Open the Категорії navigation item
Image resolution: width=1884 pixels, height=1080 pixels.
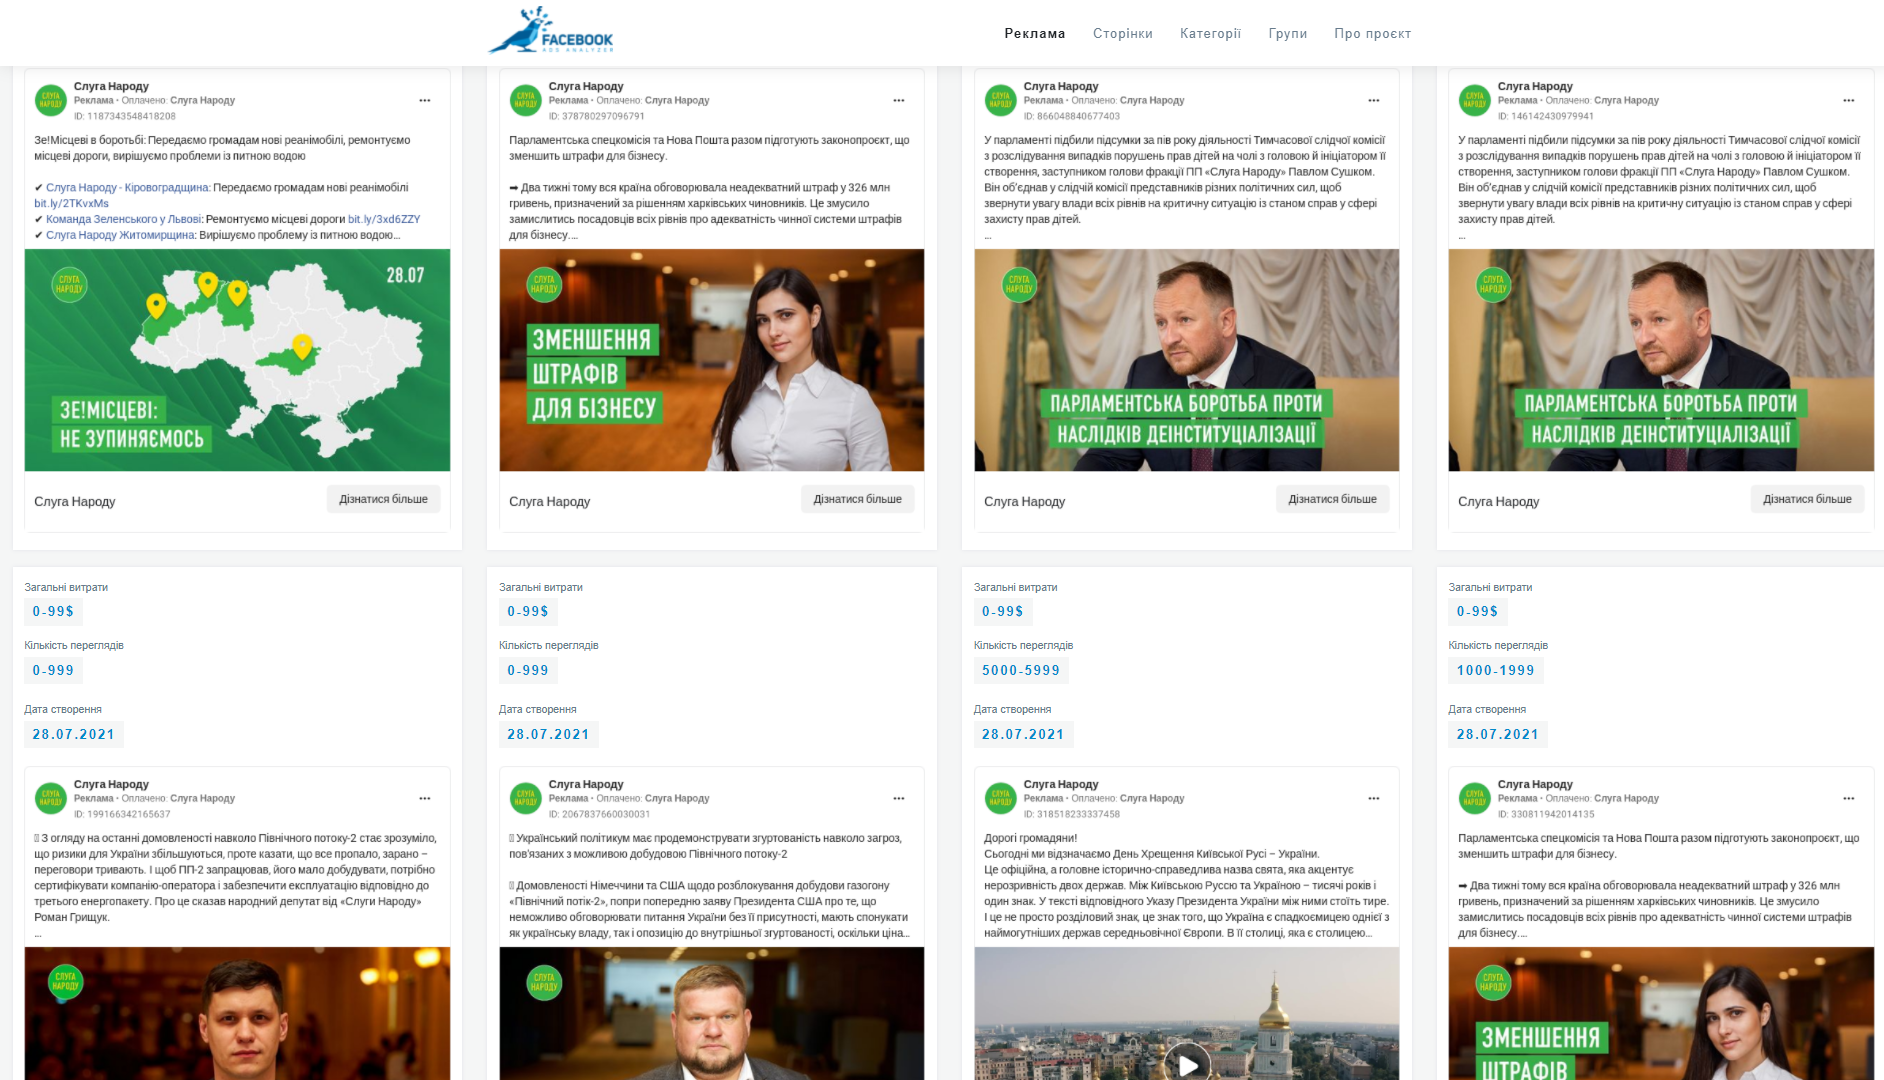[1210, 34]
